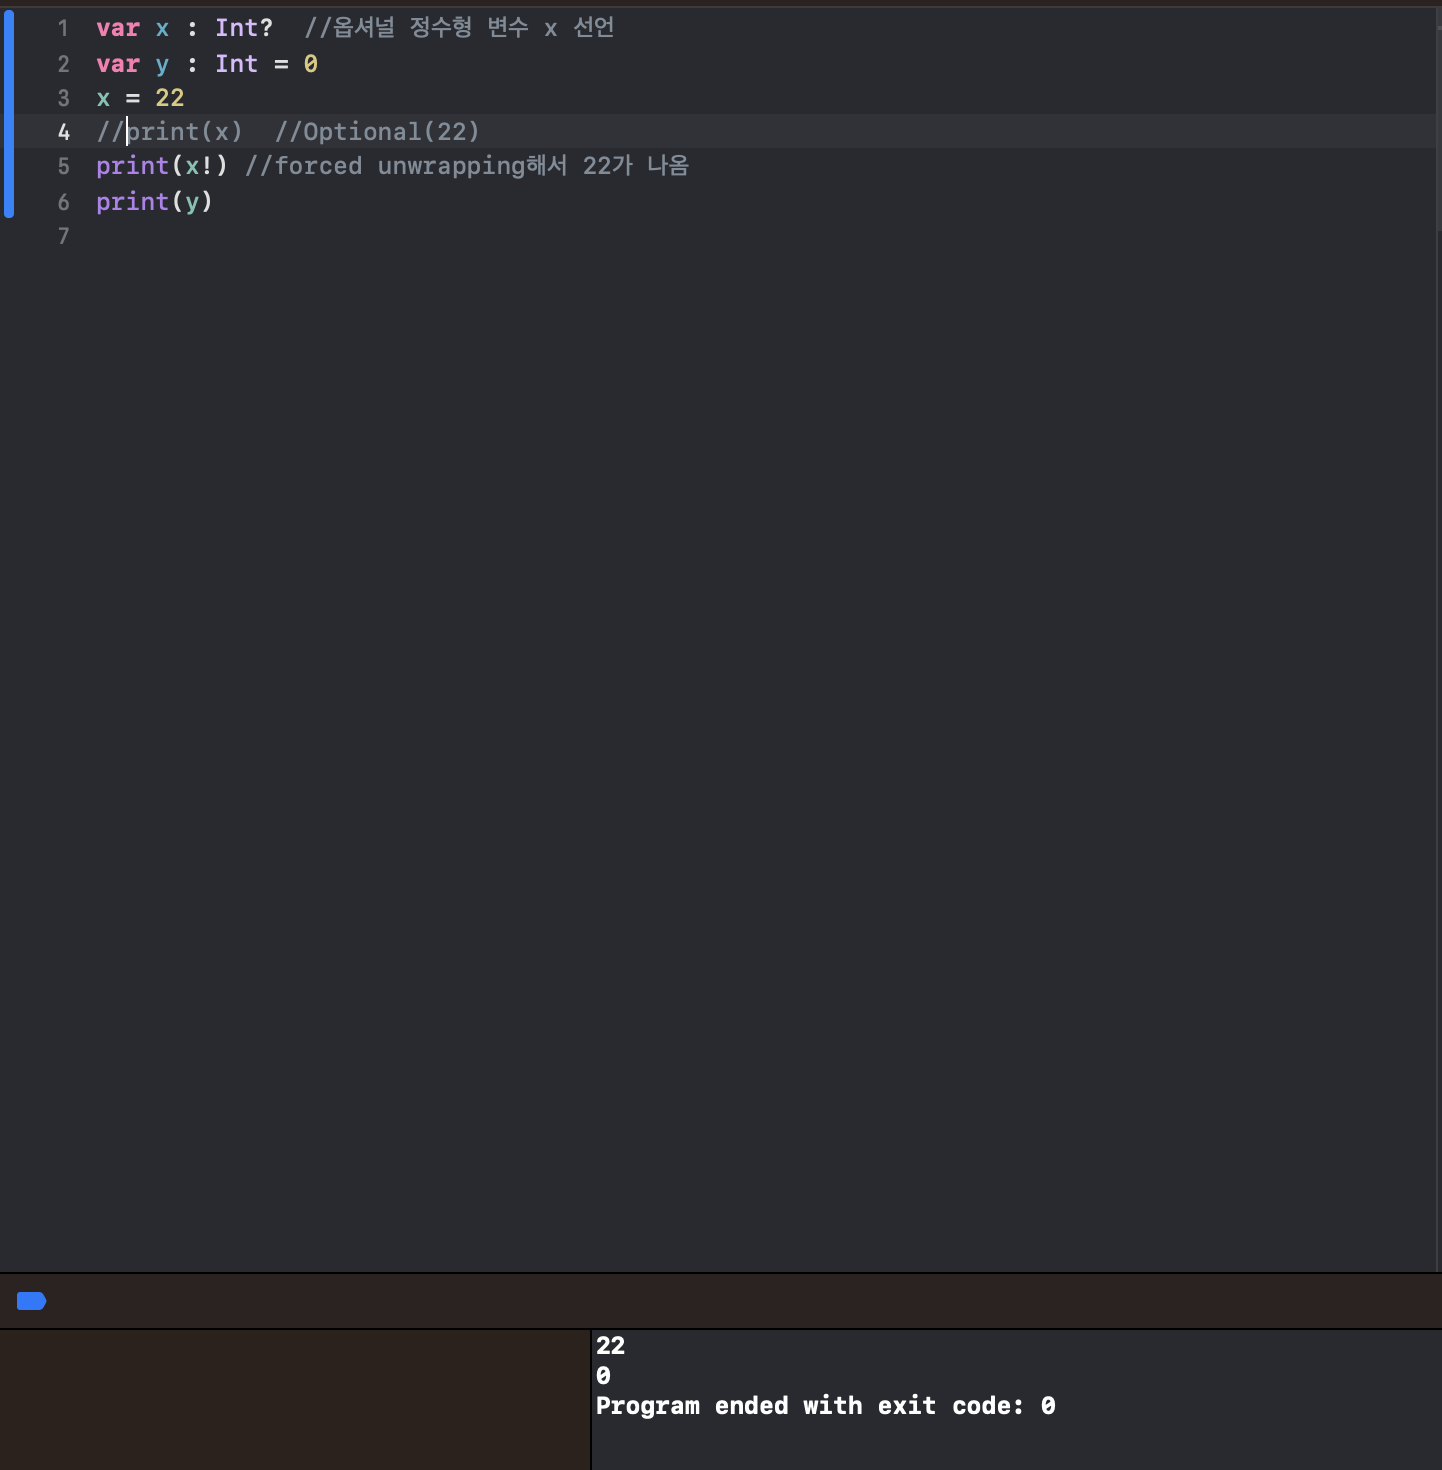Click 'var y : Int = 0' code line
Screen dimensions: 1442x1470
pyautogui.click(x=207, y=64)
